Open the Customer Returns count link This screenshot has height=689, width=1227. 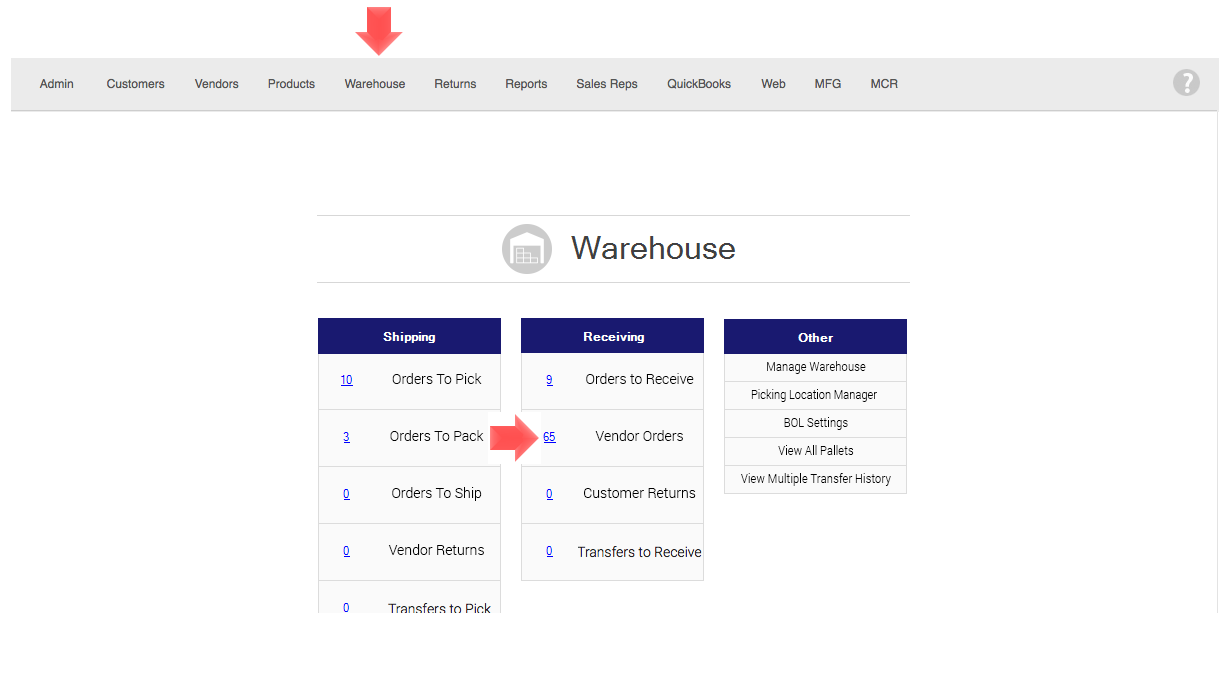pos(549,494)
